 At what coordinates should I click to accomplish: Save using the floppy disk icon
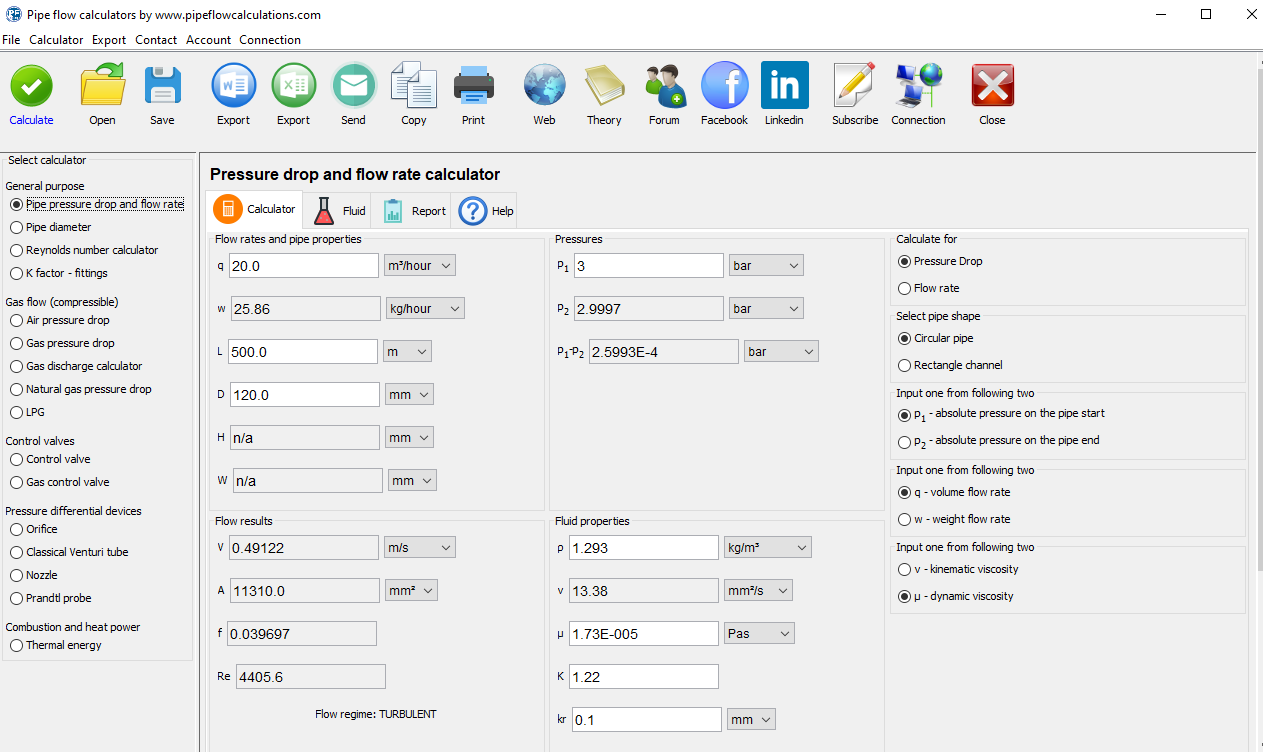pos(162,87)
